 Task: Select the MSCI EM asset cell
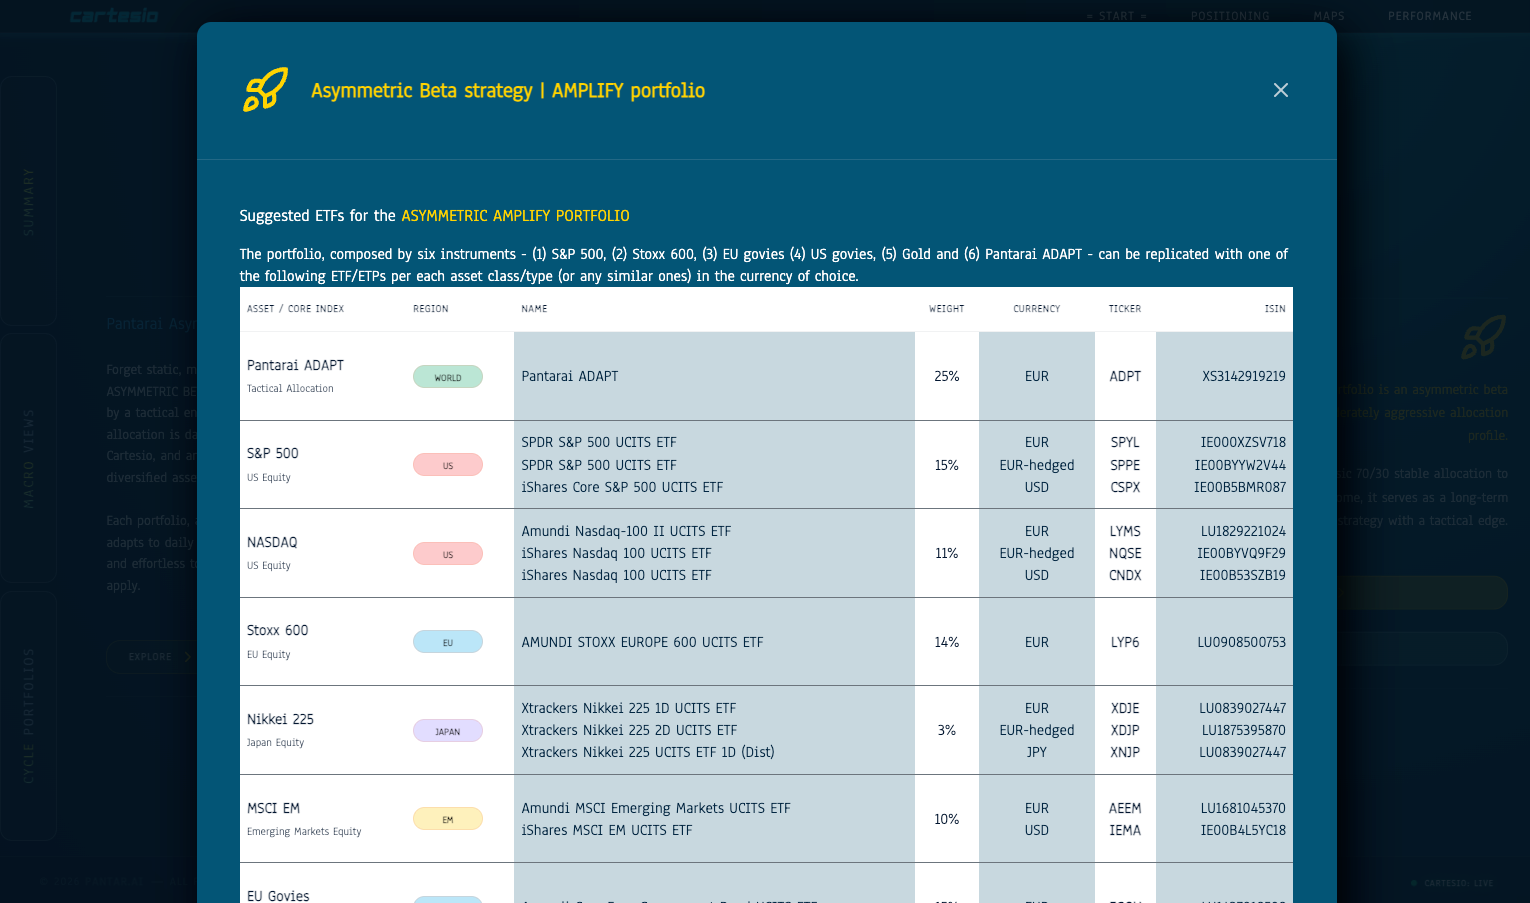click(x=323, y=819)
